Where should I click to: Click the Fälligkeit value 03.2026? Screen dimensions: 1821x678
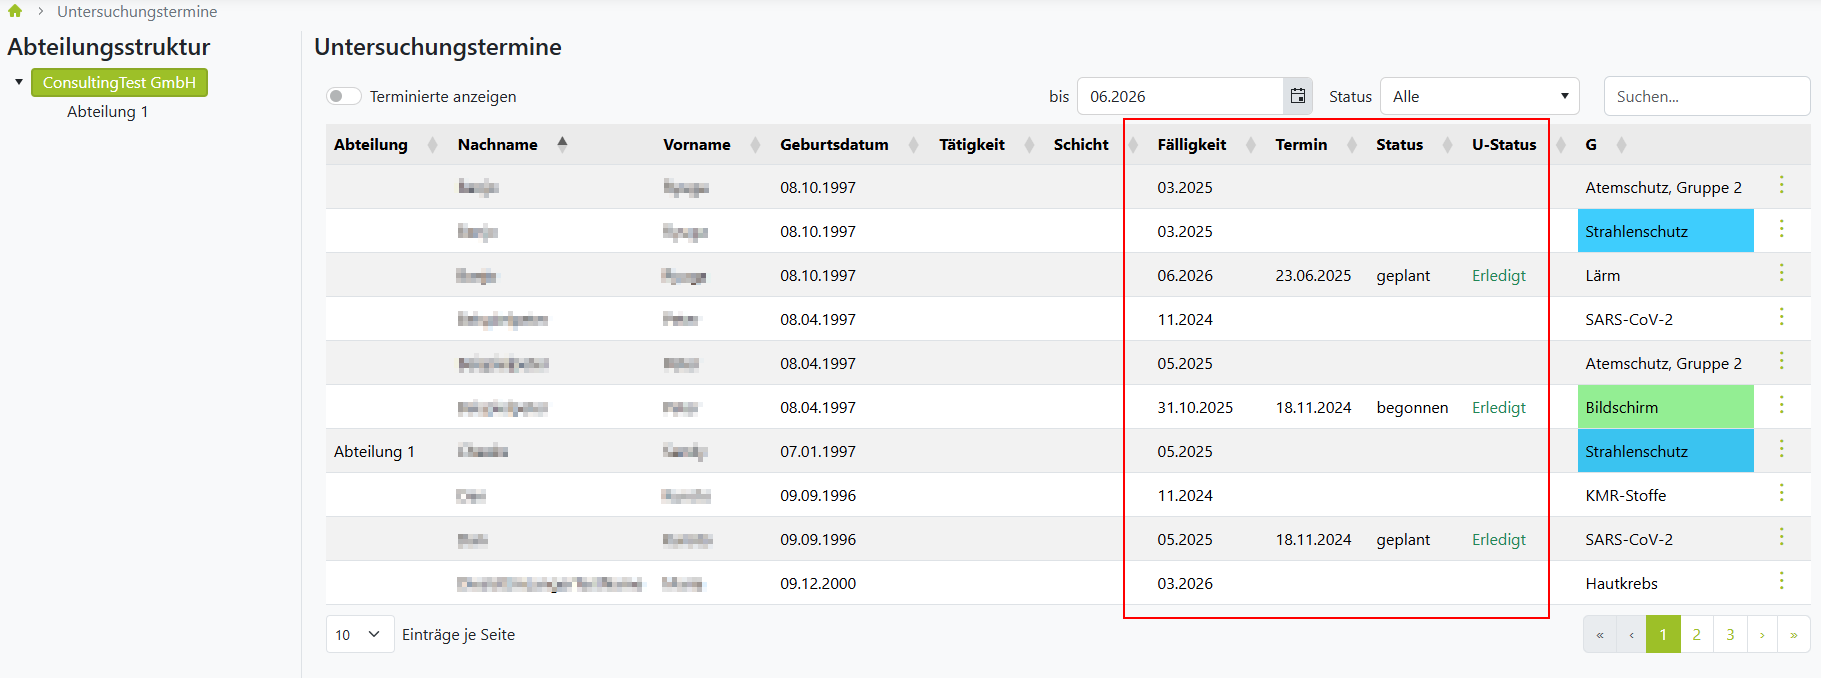pos(1185,583)
